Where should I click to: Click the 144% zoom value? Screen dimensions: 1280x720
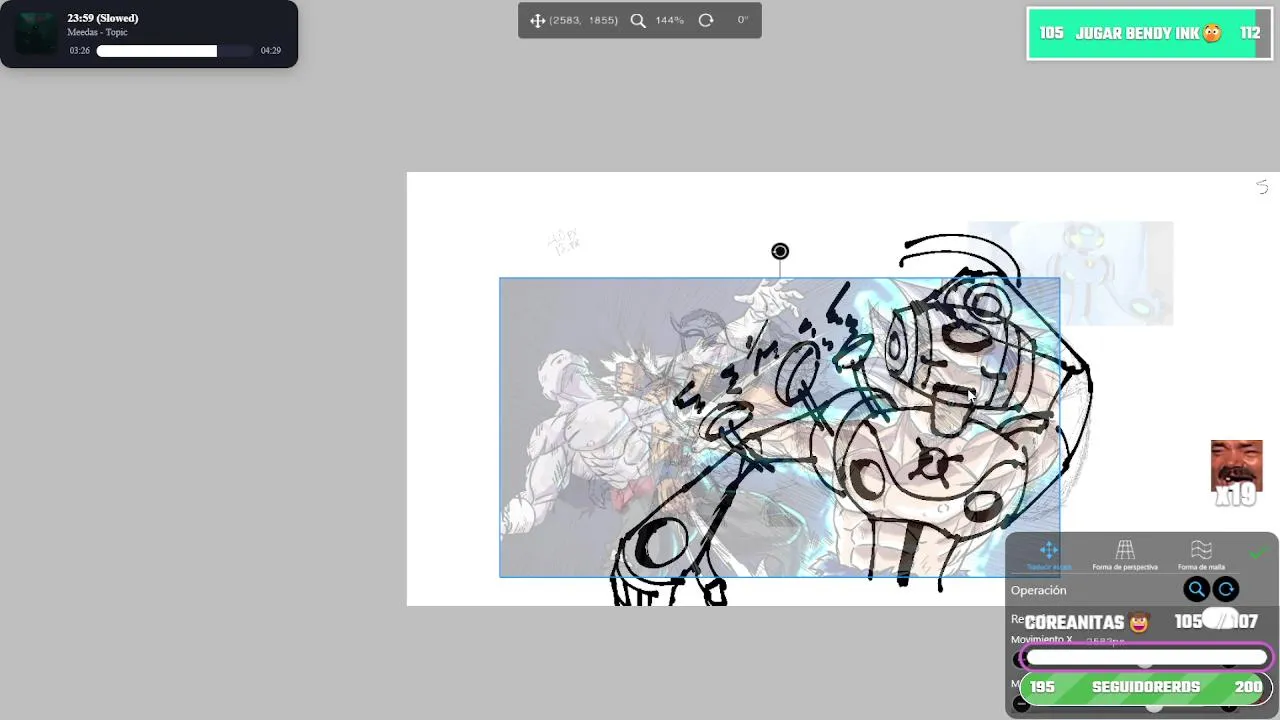click(670, 20)
